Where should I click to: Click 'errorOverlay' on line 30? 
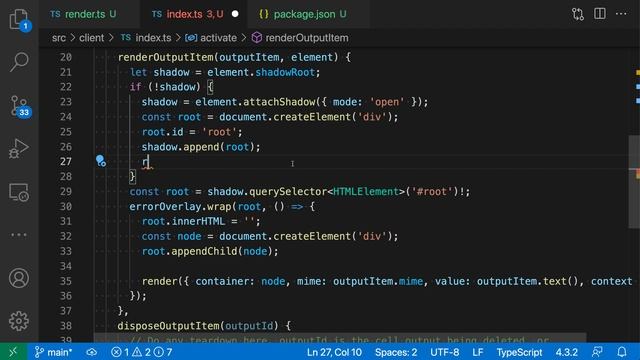tap(165, 207)
